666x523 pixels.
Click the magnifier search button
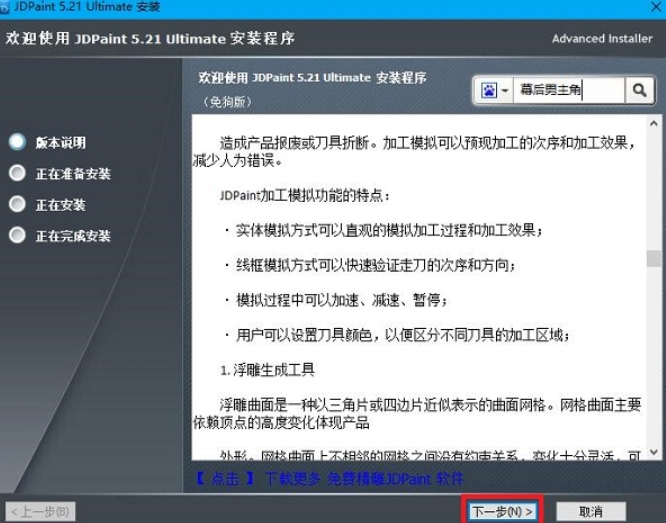pos(639,90)
